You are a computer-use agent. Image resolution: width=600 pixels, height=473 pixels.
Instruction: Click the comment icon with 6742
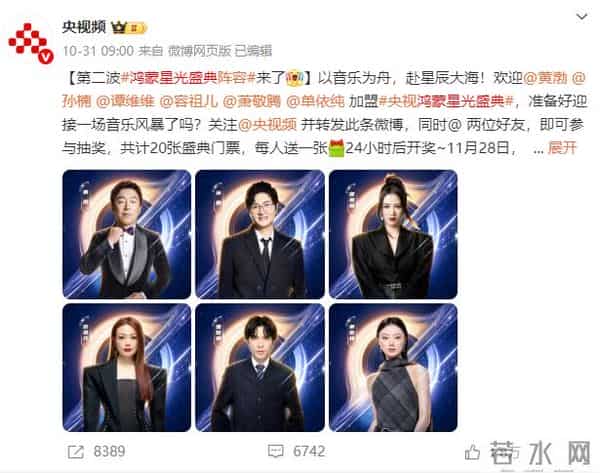276,452
